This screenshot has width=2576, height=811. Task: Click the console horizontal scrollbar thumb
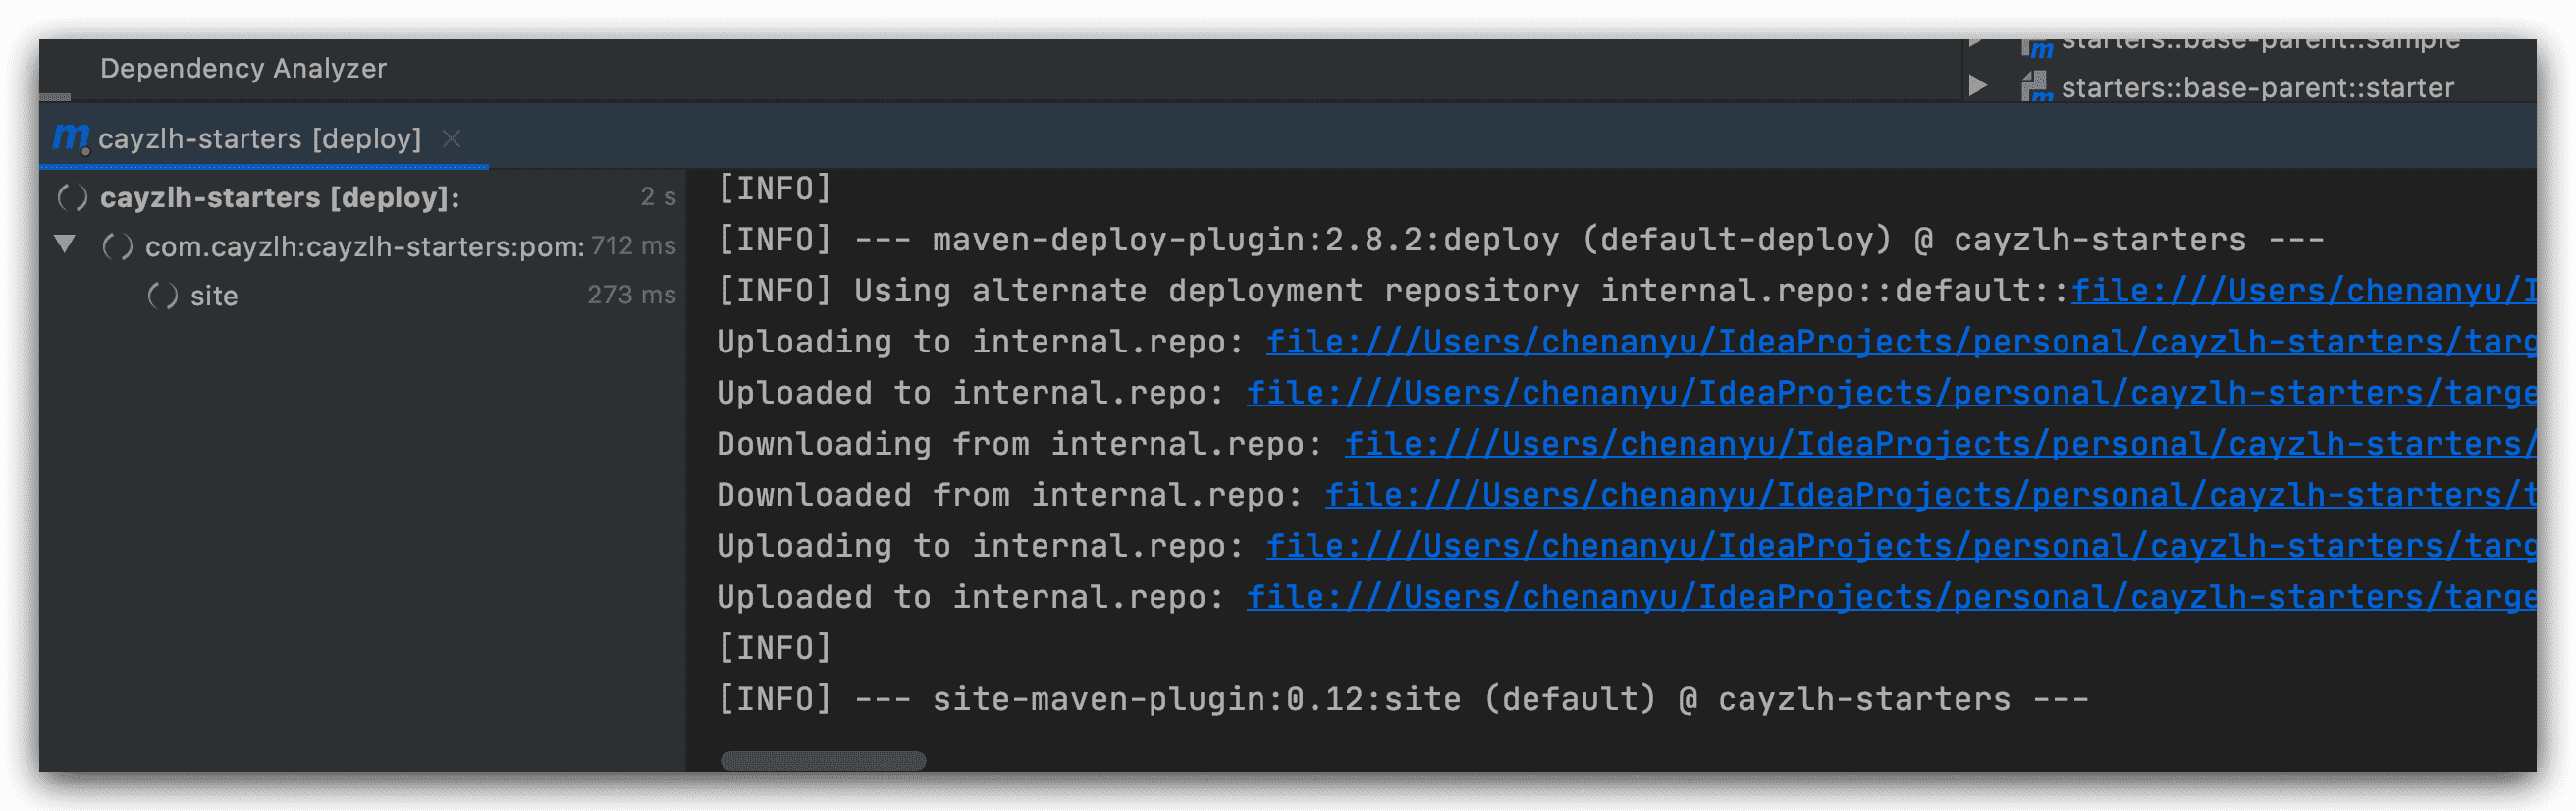coord(822,761)
